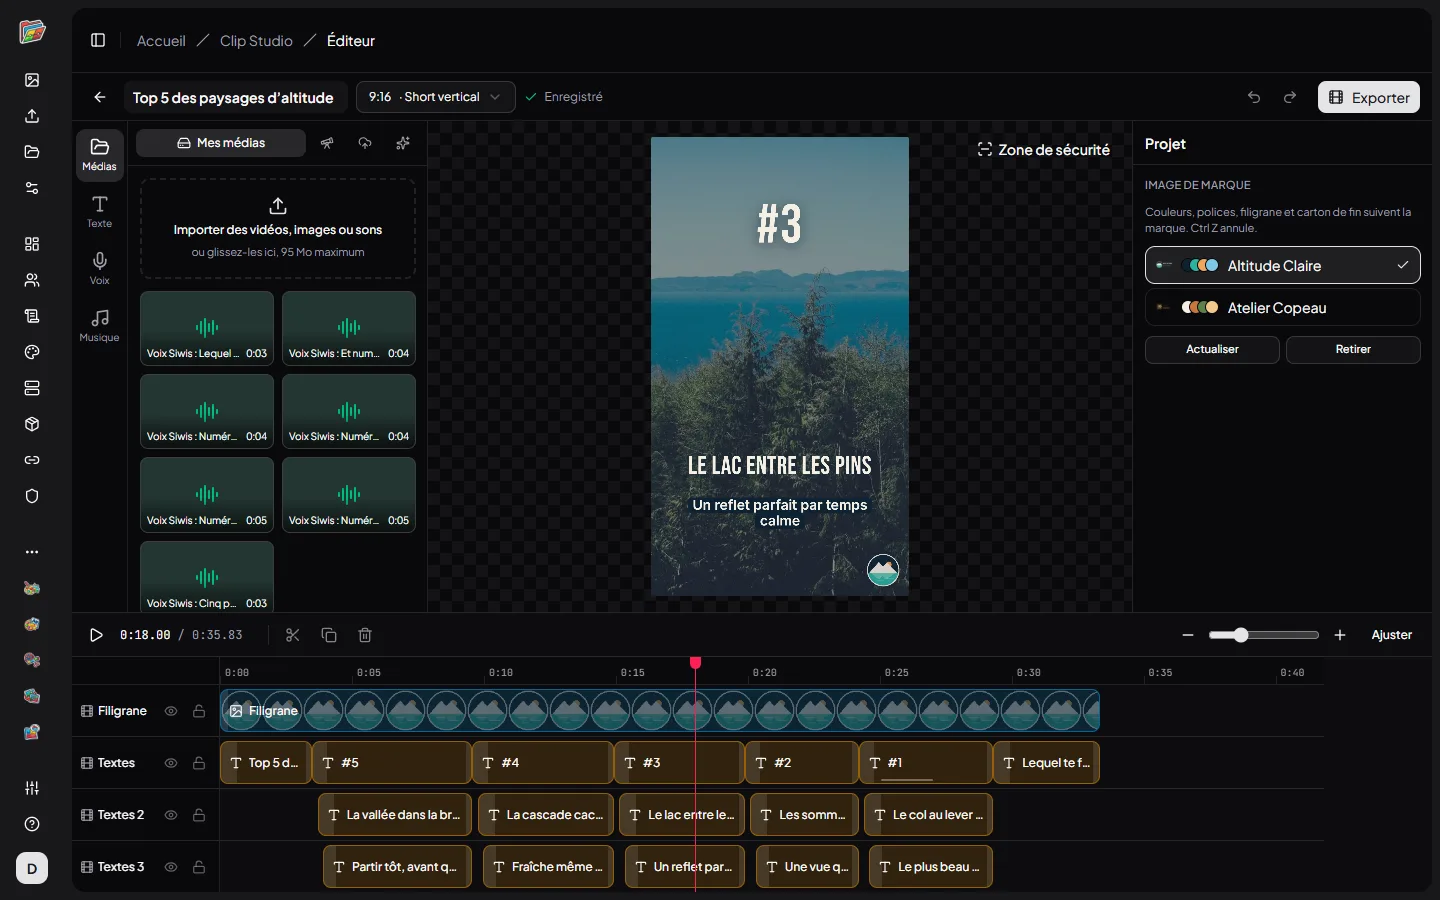
Task: Open the telescope explore tab in media panel
Action: coord(327,143)
